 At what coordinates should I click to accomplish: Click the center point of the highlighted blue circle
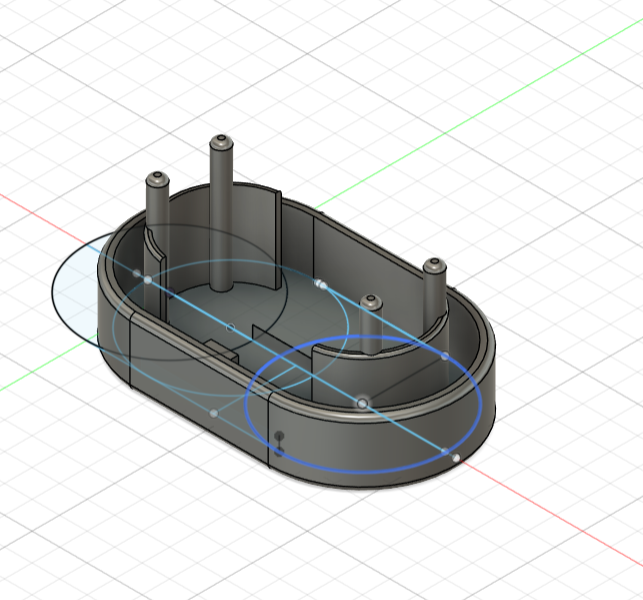pyautogui.click(x=362, y=404)
